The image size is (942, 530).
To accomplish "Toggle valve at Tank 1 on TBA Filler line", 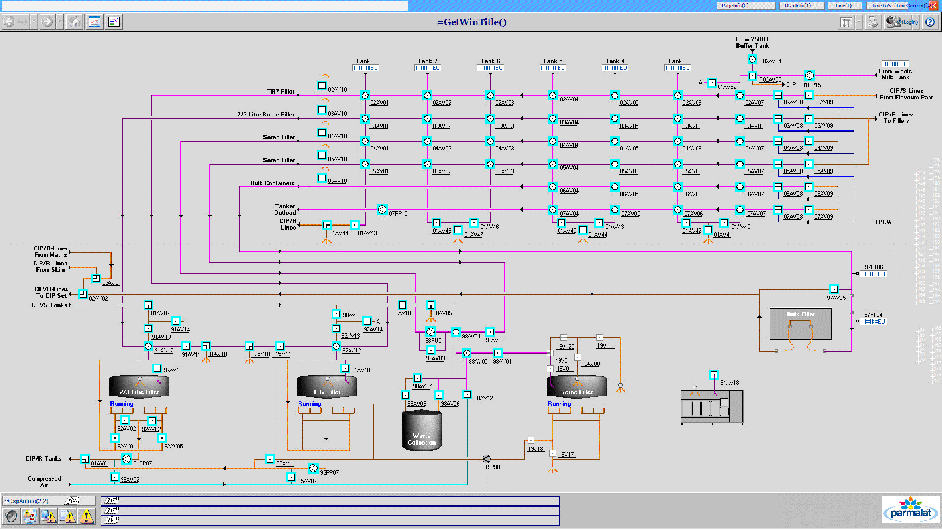I will pos(365,97).
